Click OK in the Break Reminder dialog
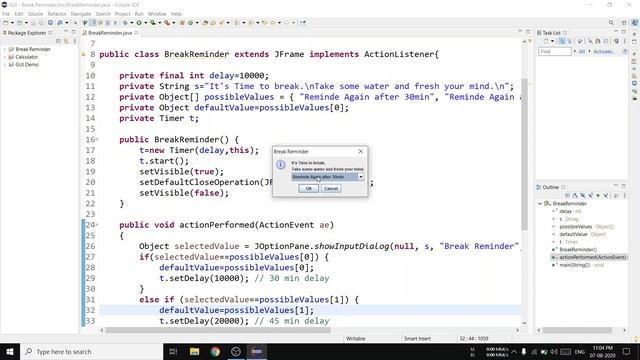Screen dimensions: 640x360 (309, 188)
